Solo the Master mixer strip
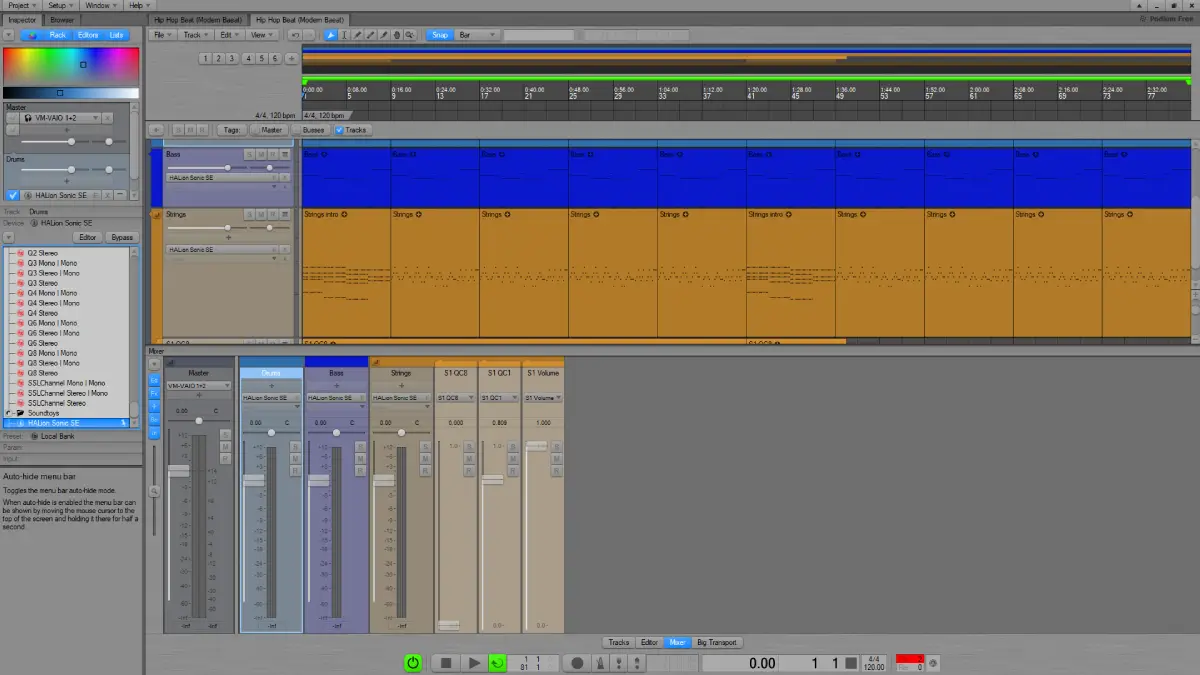Image resolution: width=1200 pixels, height=675 pixels. tap(225, 436)
